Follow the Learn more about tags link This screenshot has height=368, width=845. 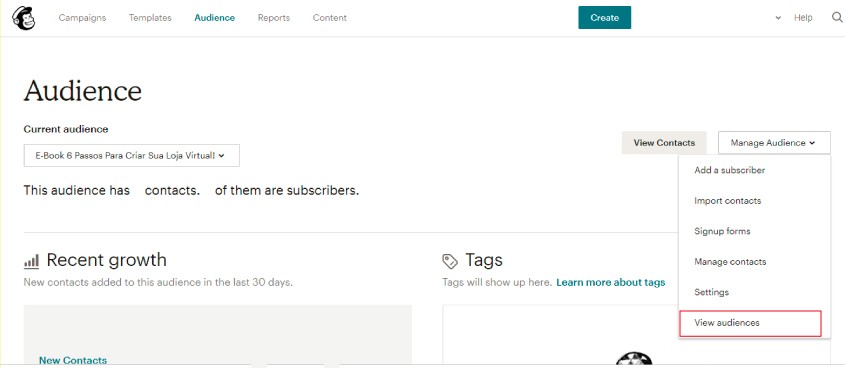tap(611, 282)
